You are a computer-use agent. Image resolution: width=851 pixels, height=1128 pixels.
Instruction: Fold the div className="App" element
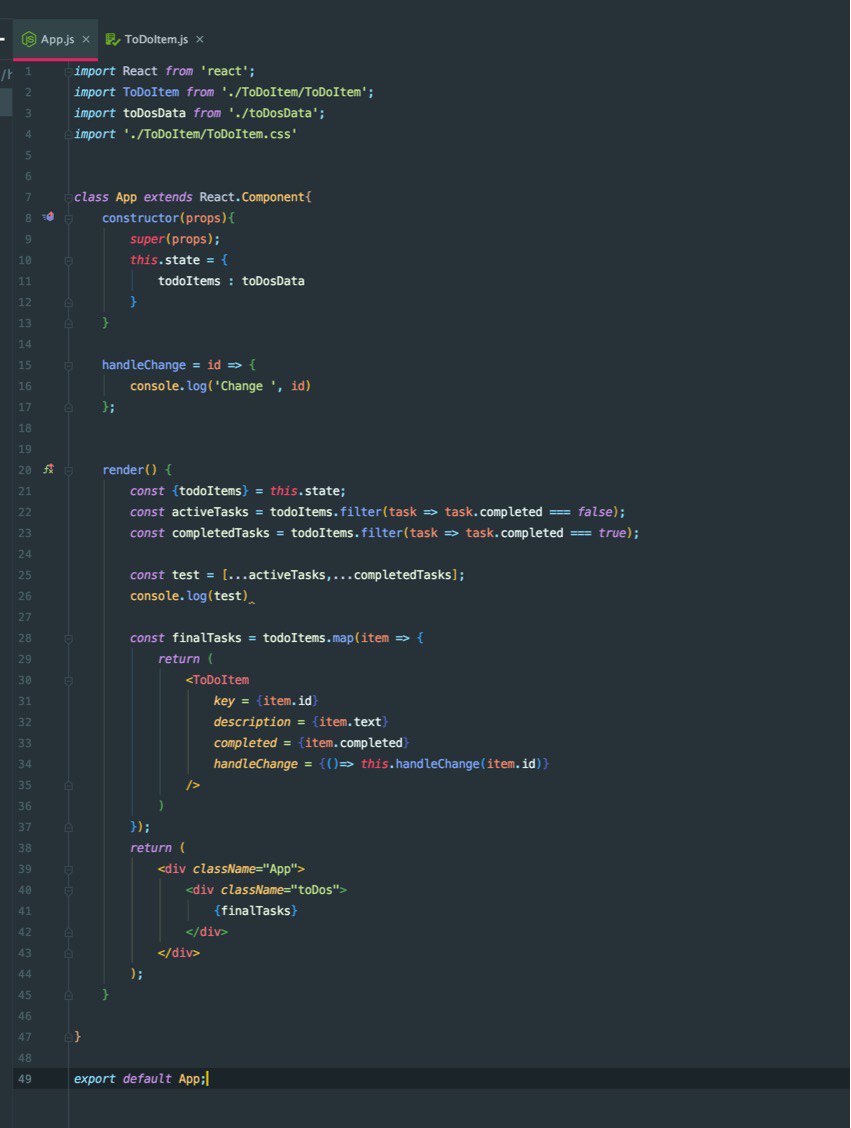coord(68,869)
